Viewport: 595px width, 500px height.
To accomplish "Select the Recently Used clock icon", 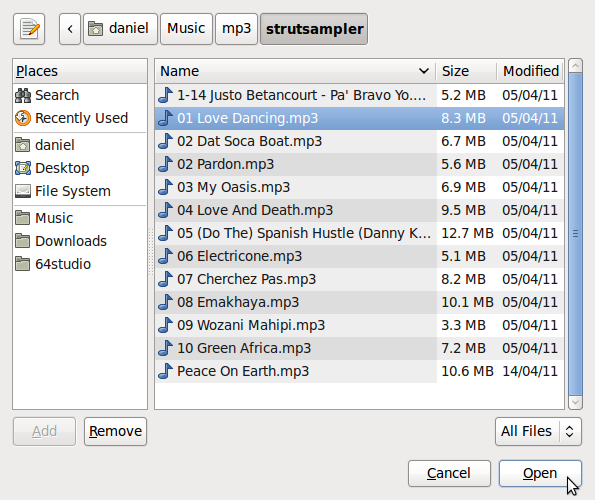I will pos(23,118).
